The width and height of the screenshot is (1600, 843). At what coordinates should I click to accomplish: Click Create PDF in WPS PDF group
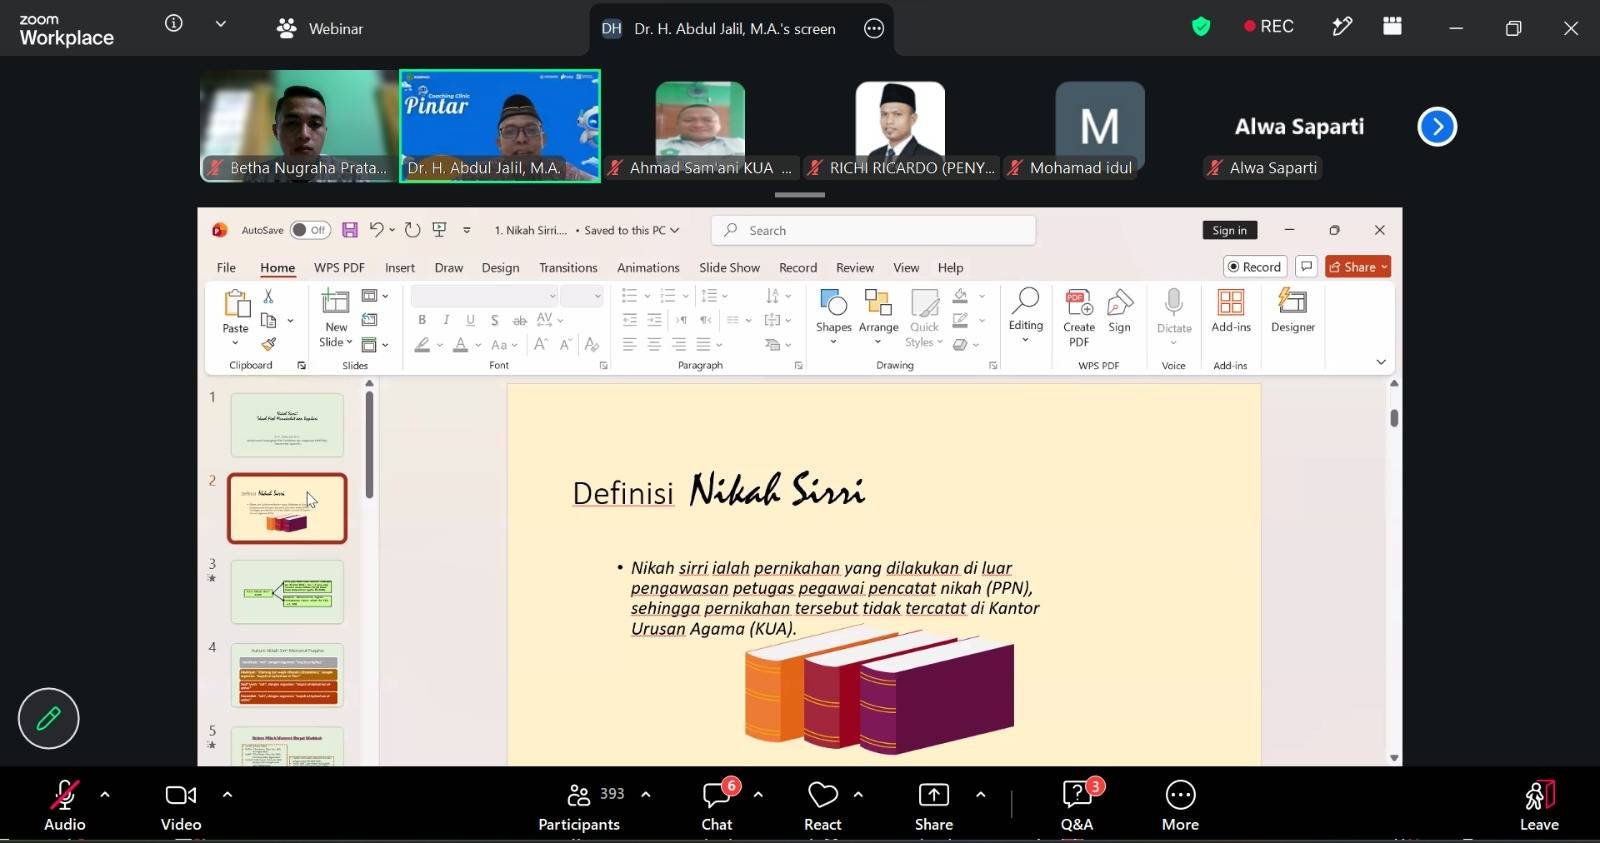pos(1079,317)
